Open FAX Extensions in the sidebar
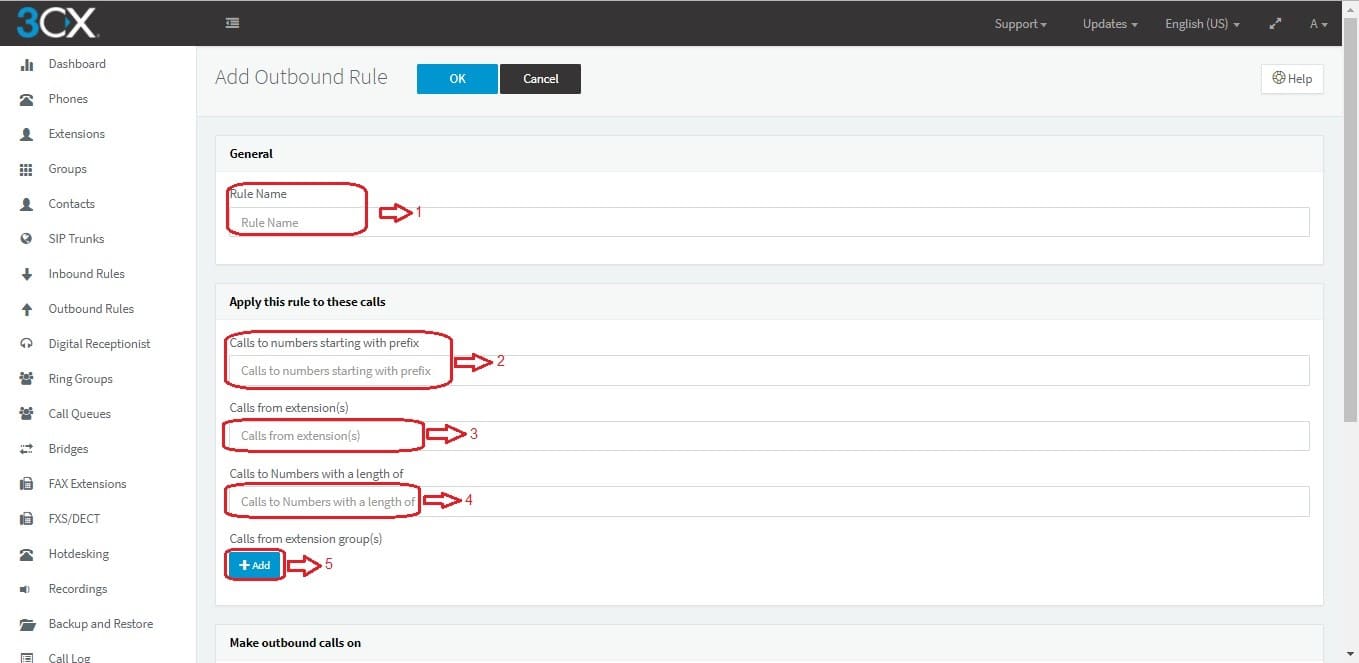Image resolution: width=1359 pixels, height=663 pixels. [x=88, y=484]
